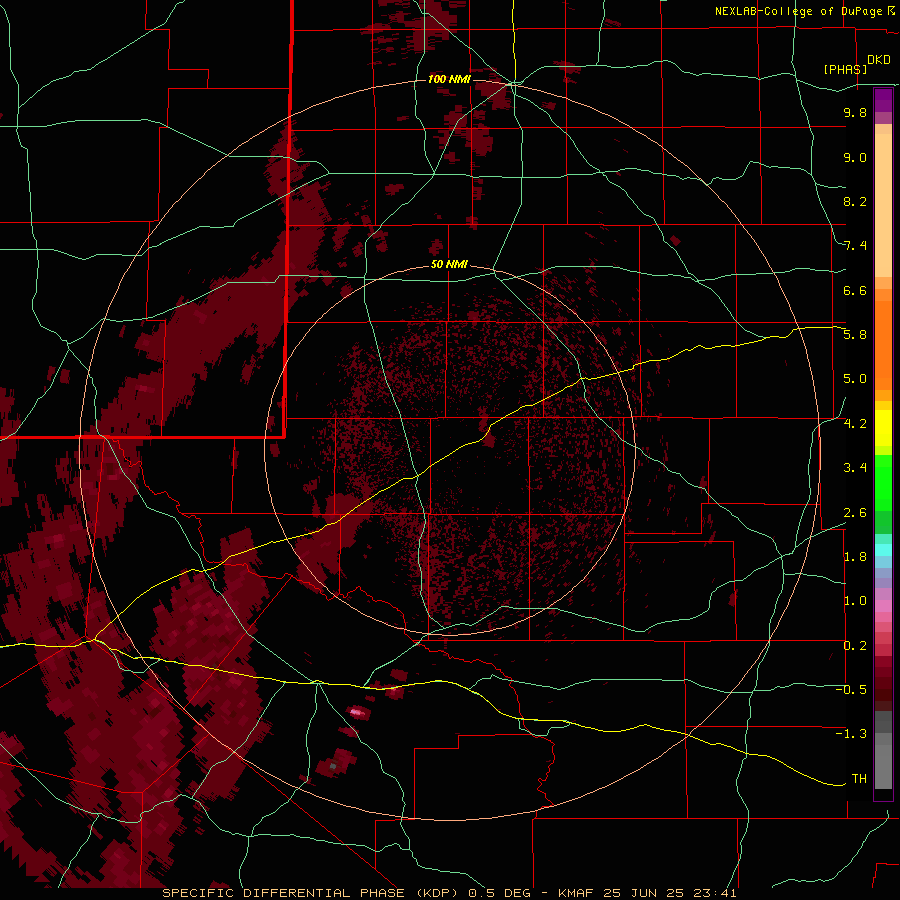
Task: Click the 50 NMI range ring label
Action: (449, 265)
